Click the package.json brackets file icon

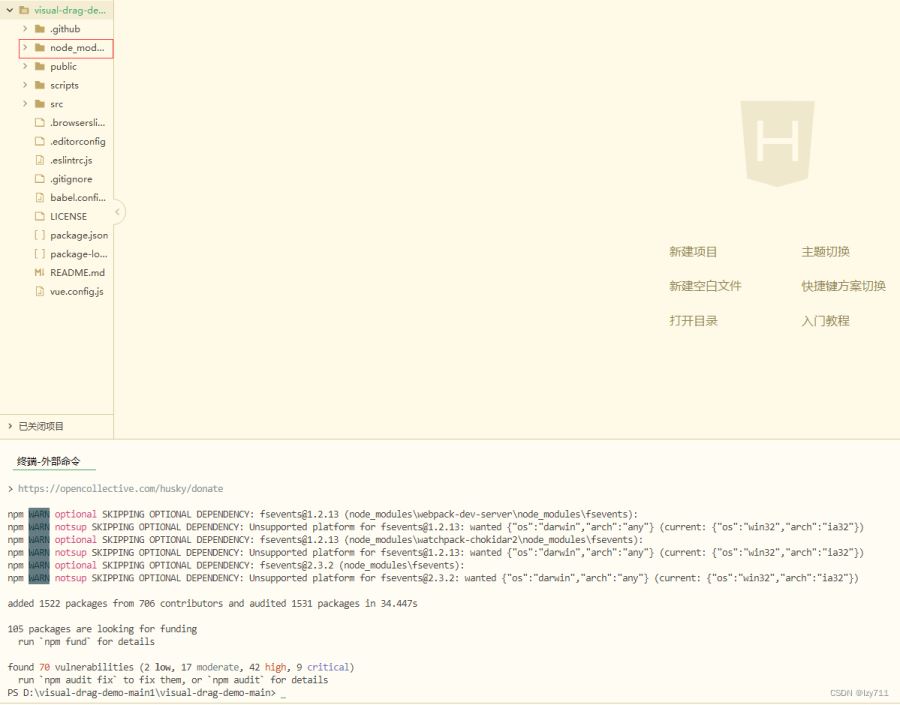[40, 235]
